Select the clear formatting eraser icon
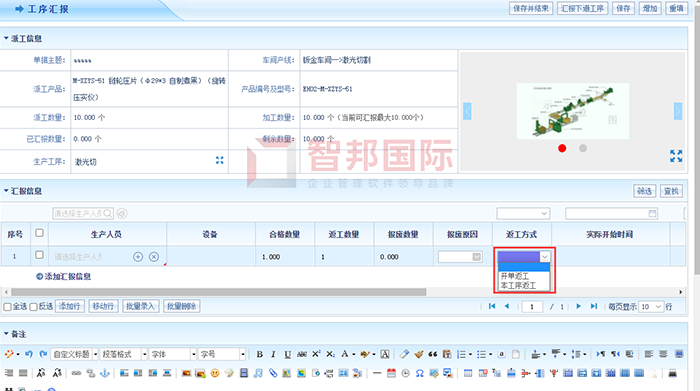 [404, 354]
